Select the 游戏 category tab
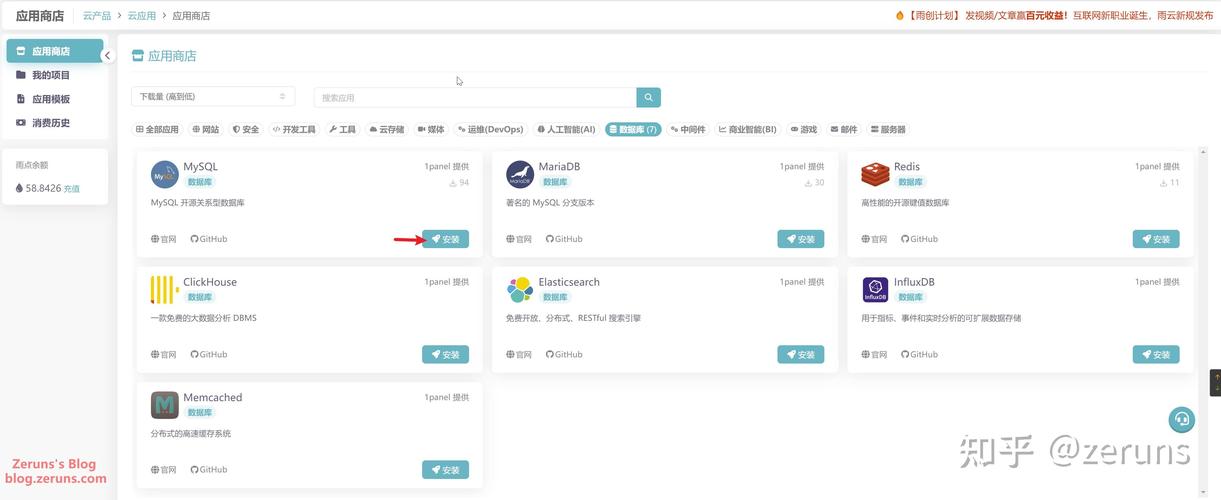The image size is (1221, 500). pos(804,129)
